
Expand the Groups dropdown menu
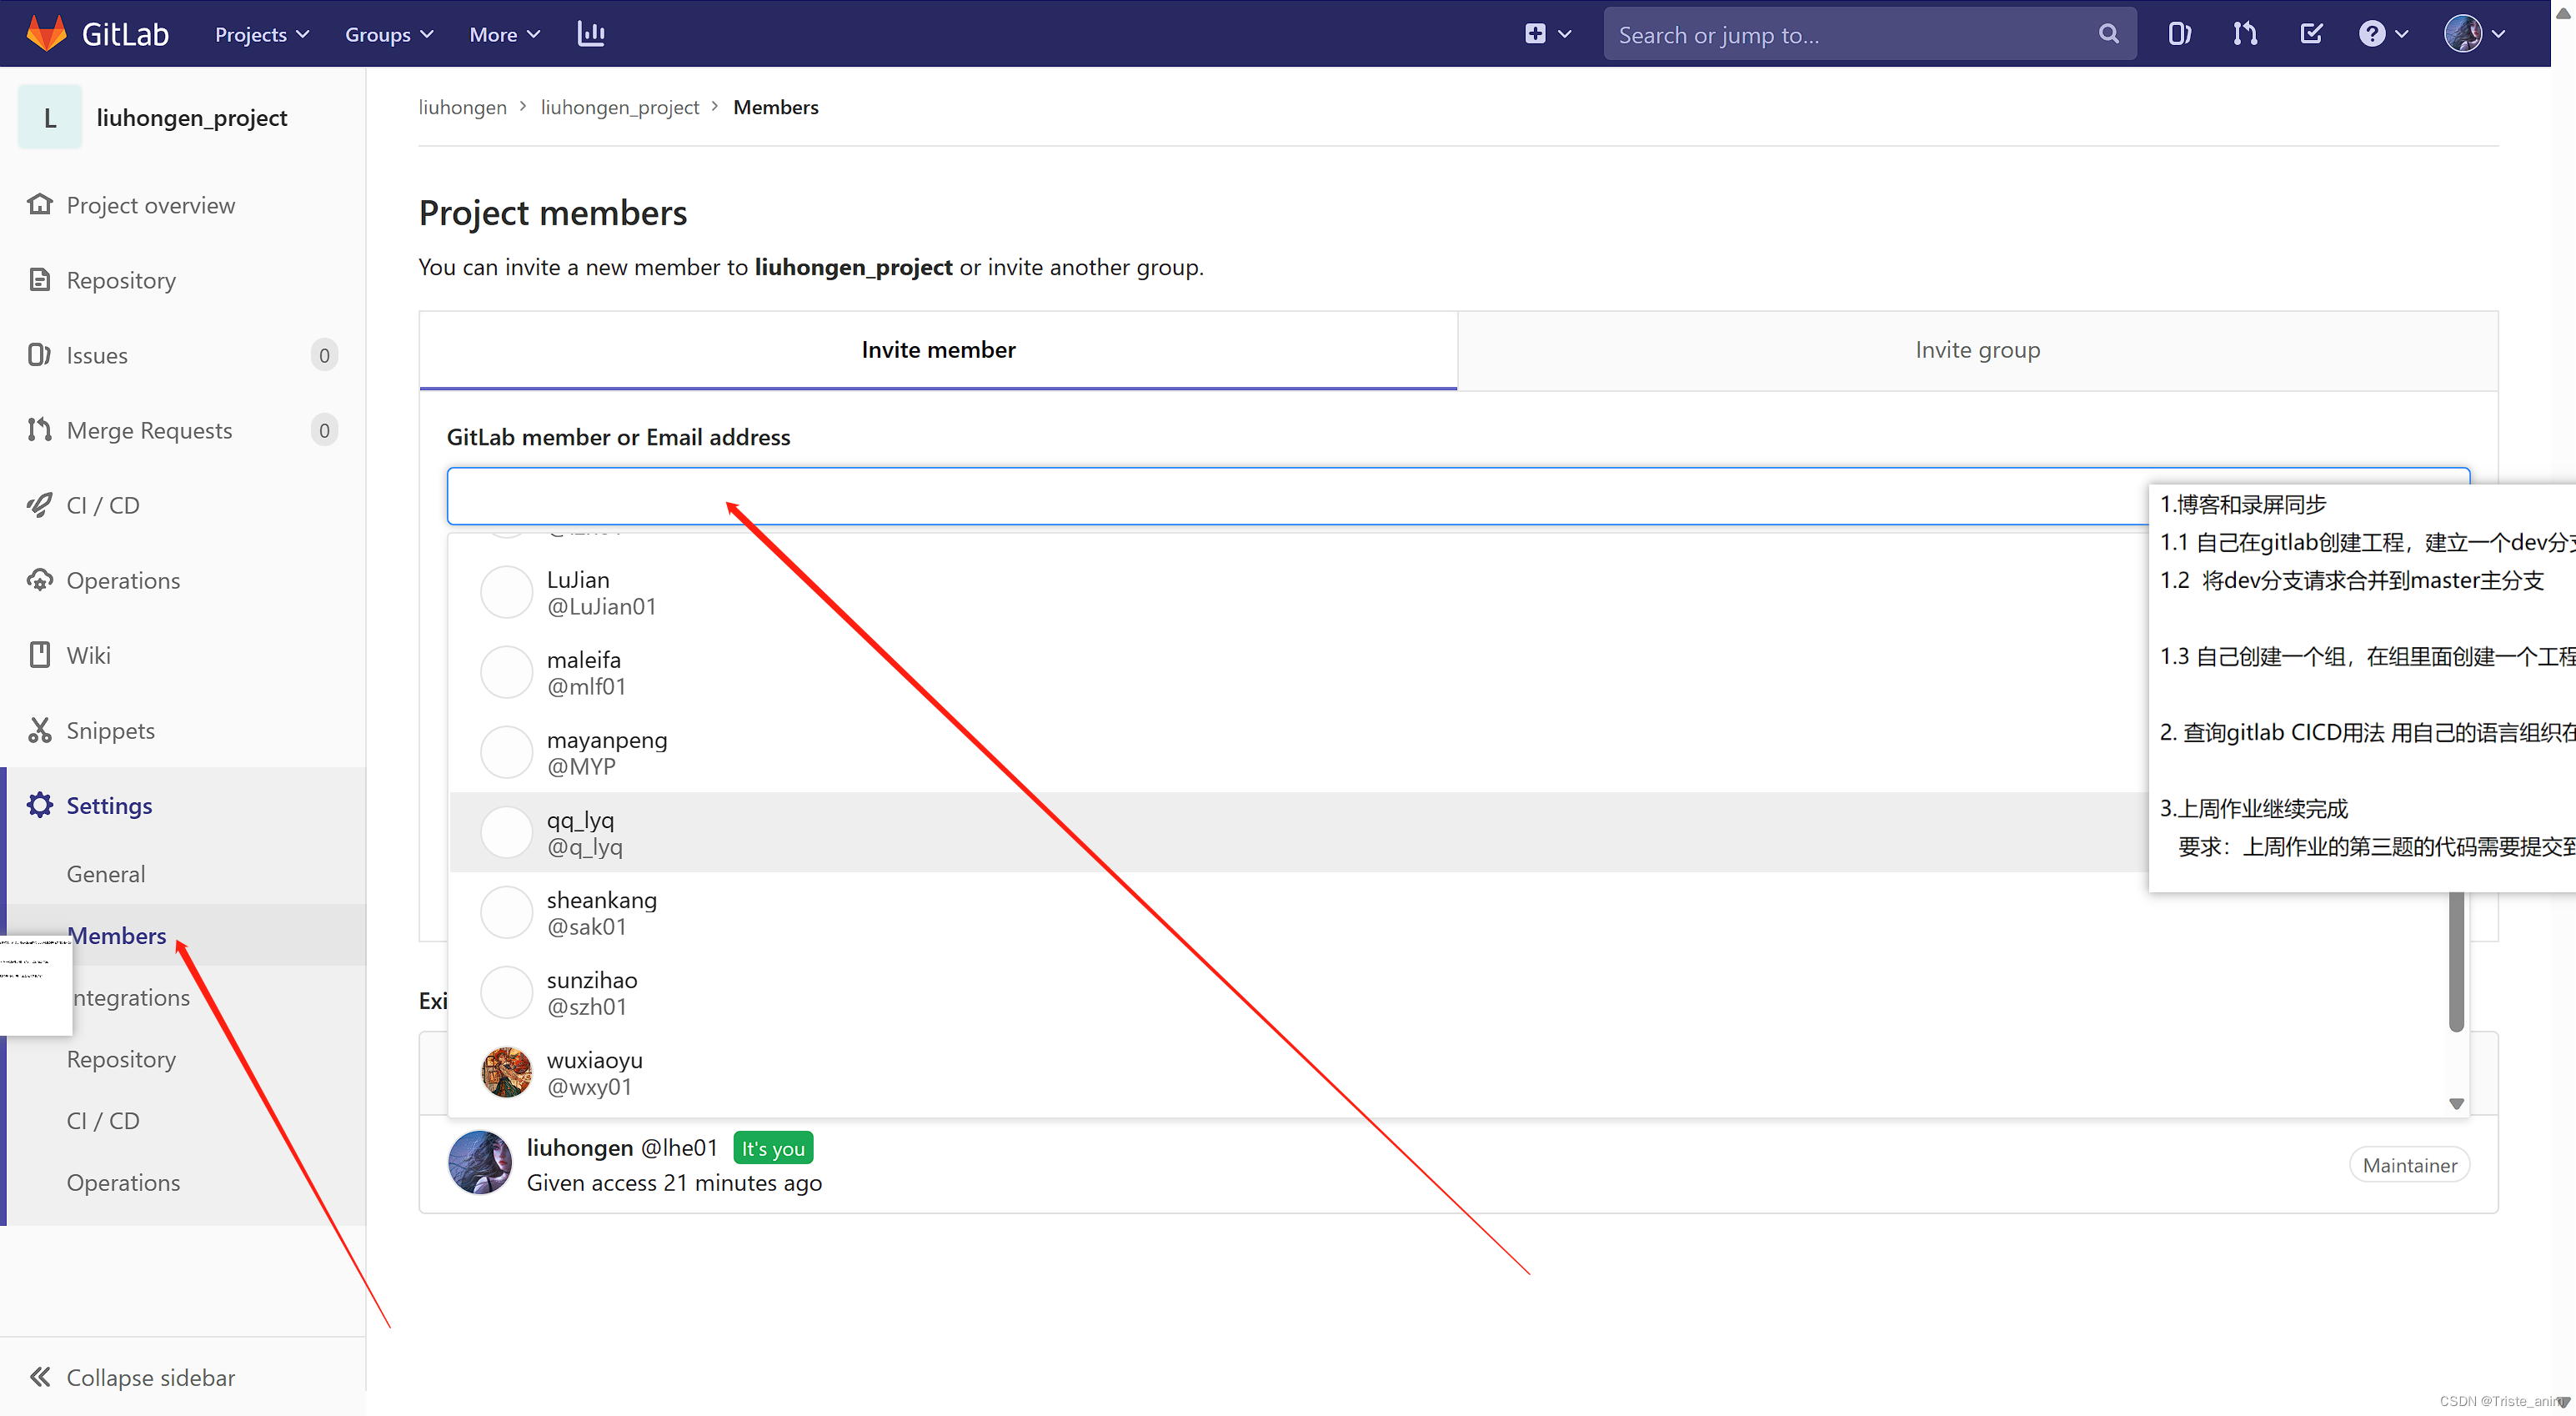pos(388,34)
